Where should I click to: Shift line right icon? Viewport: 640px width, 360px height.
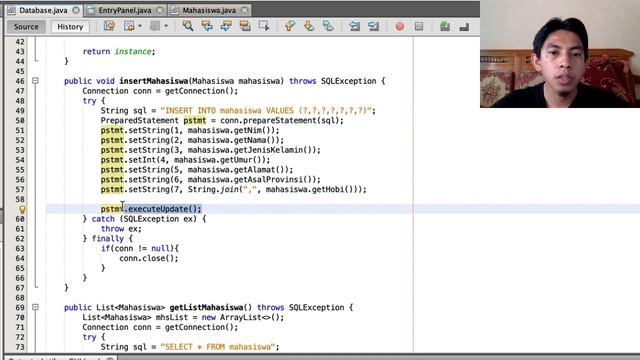373,26
